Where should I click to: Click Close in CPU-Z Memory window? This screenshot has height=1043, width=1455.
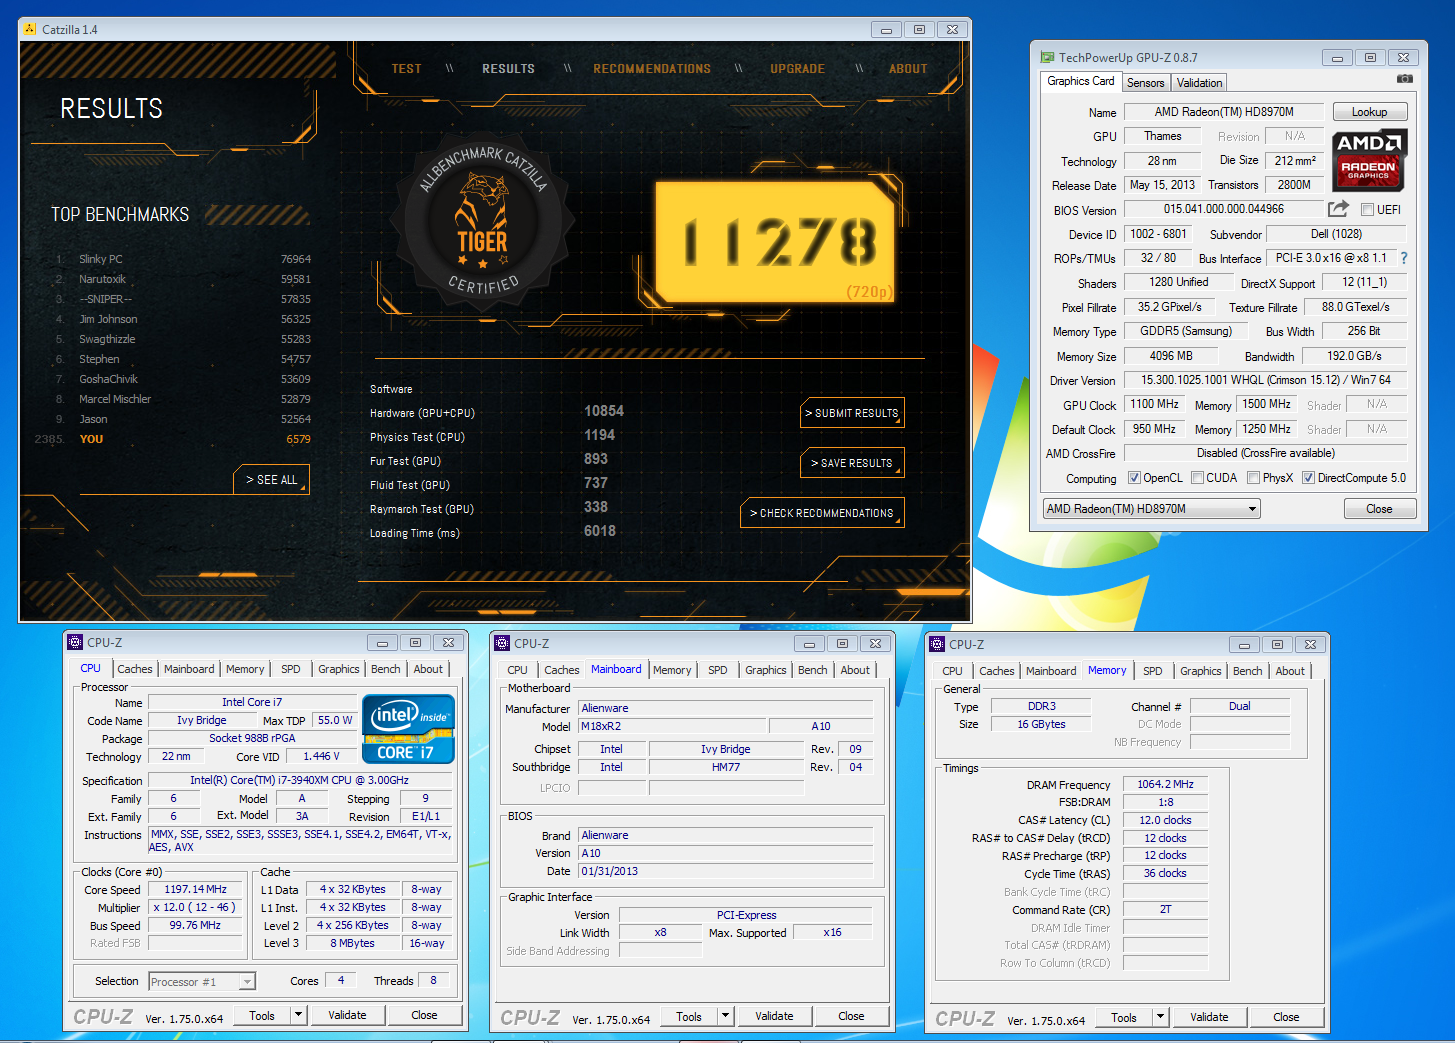1286,1017
